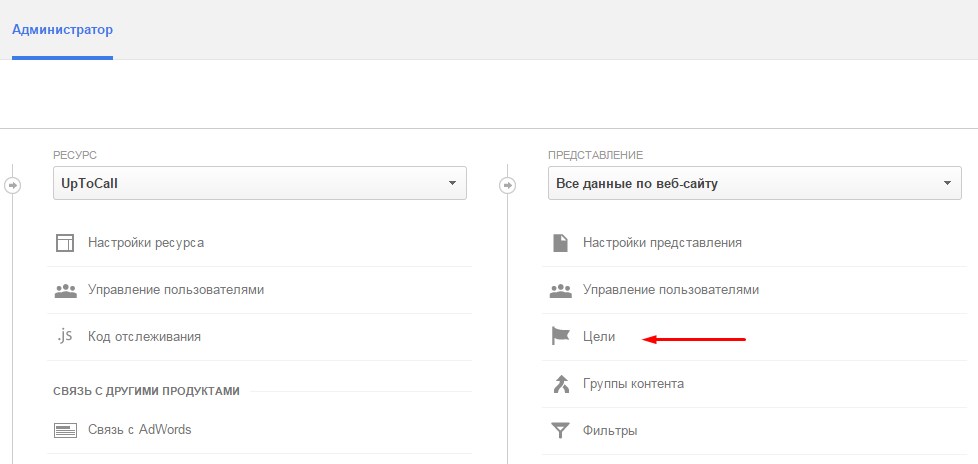
Task: Click the Настройки ресурса layout icon
Action: [65, 243]
